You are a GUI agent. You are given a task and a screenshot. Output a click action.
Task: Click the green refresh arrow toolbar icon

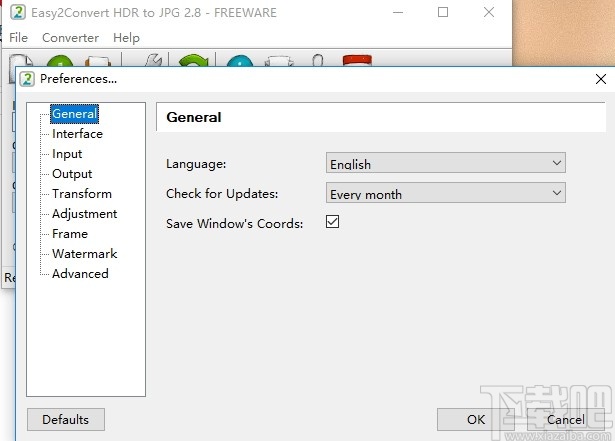[x=193, y=61]
